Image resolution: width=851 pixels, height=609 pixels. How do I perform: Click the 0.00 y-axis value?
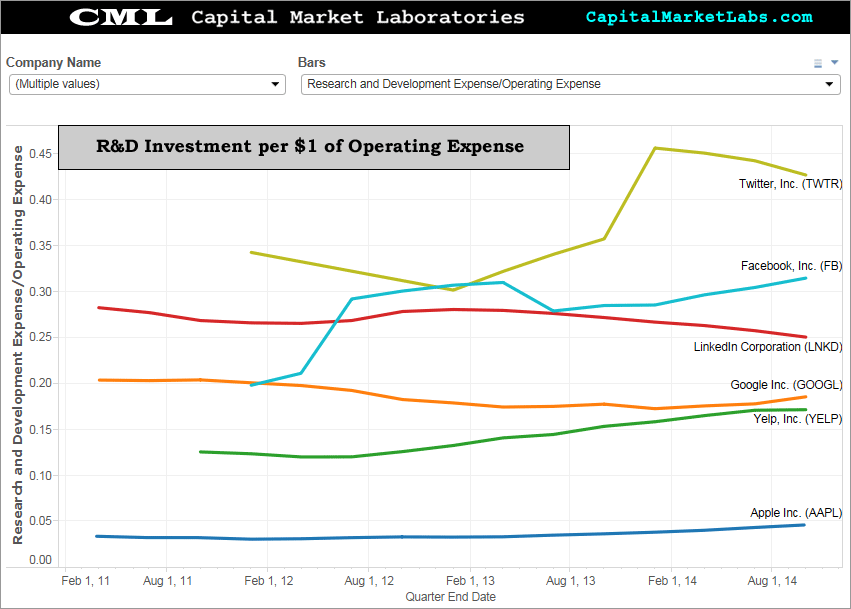coord(40,560)
